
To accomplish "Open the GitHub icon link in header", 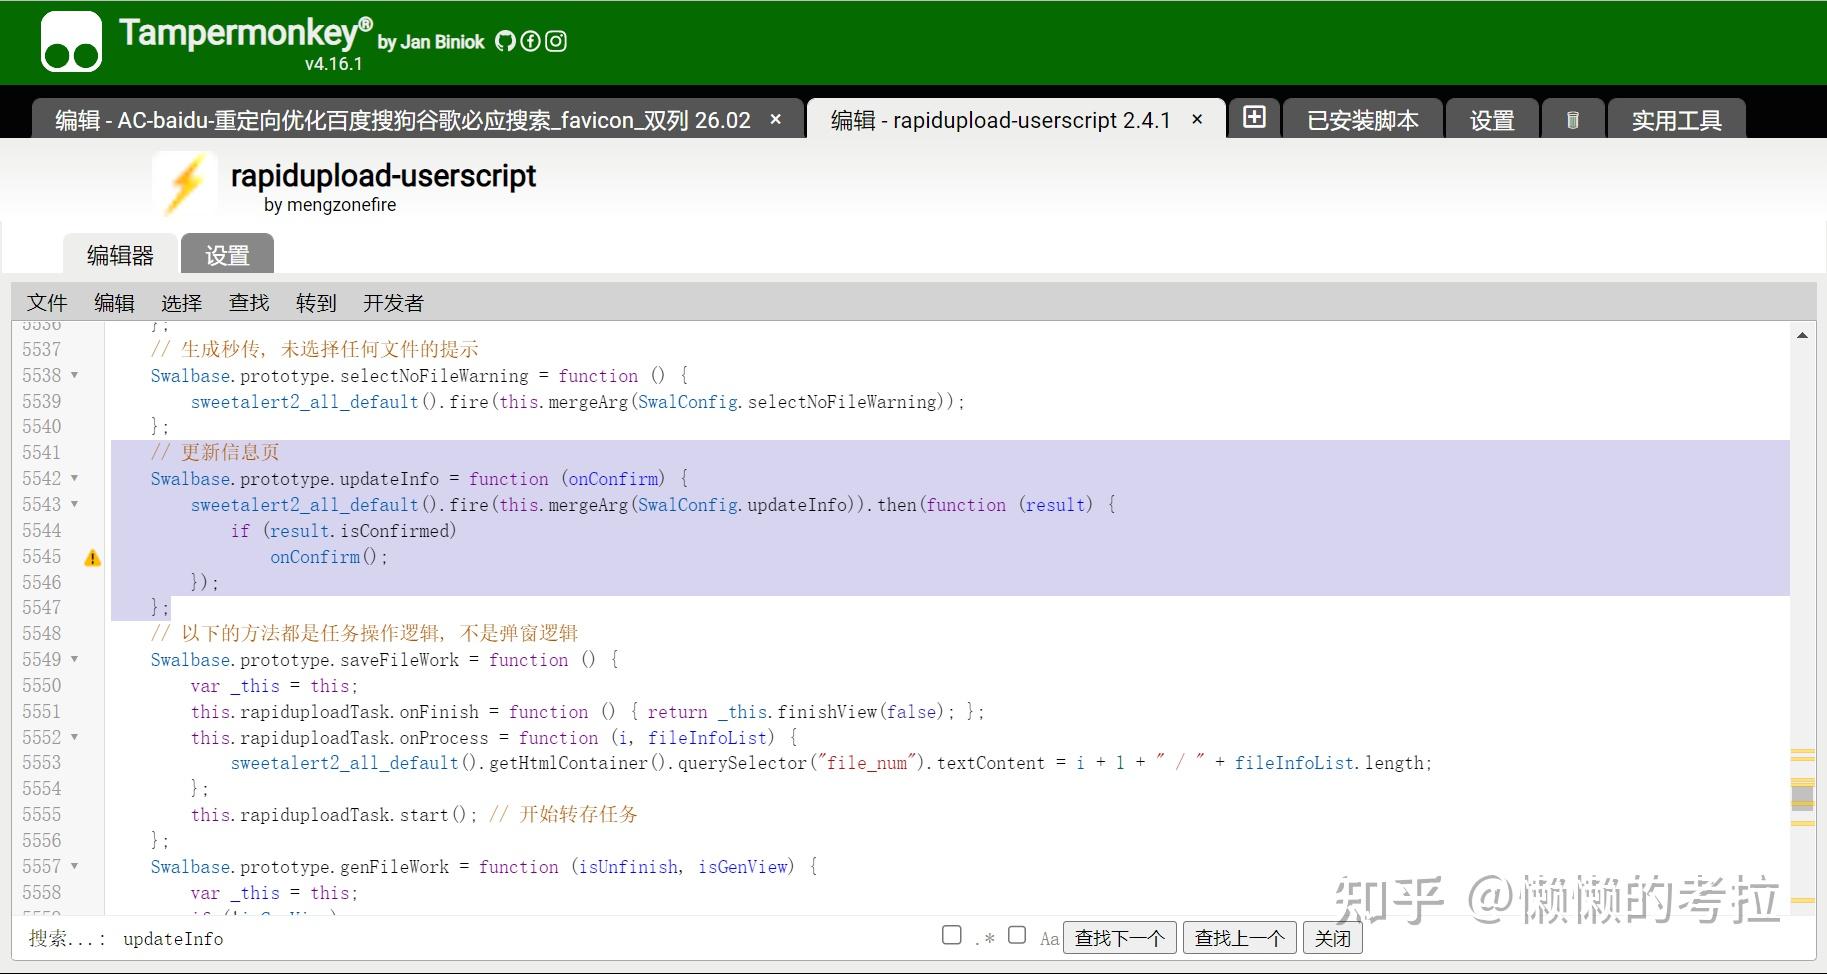I will pos(505,41).
